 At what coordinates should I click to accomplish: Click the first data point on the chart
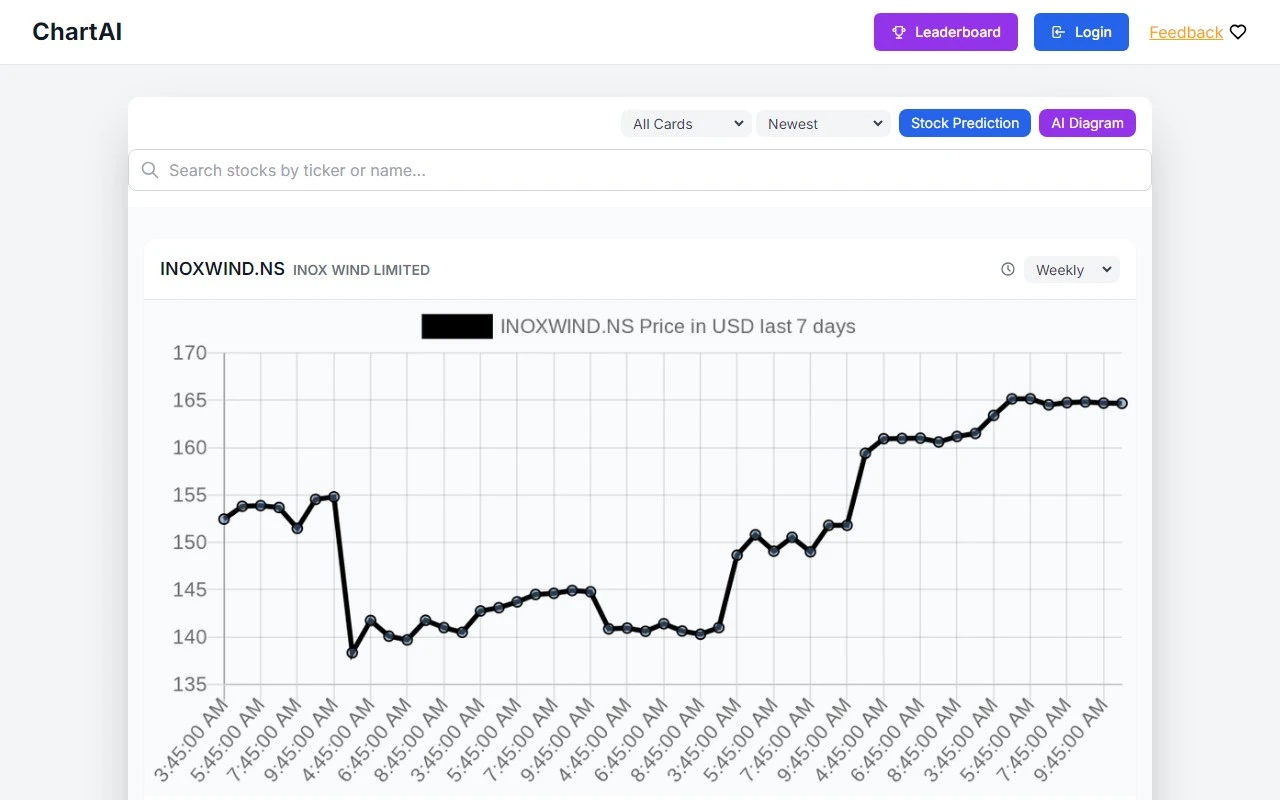(224, 519)
